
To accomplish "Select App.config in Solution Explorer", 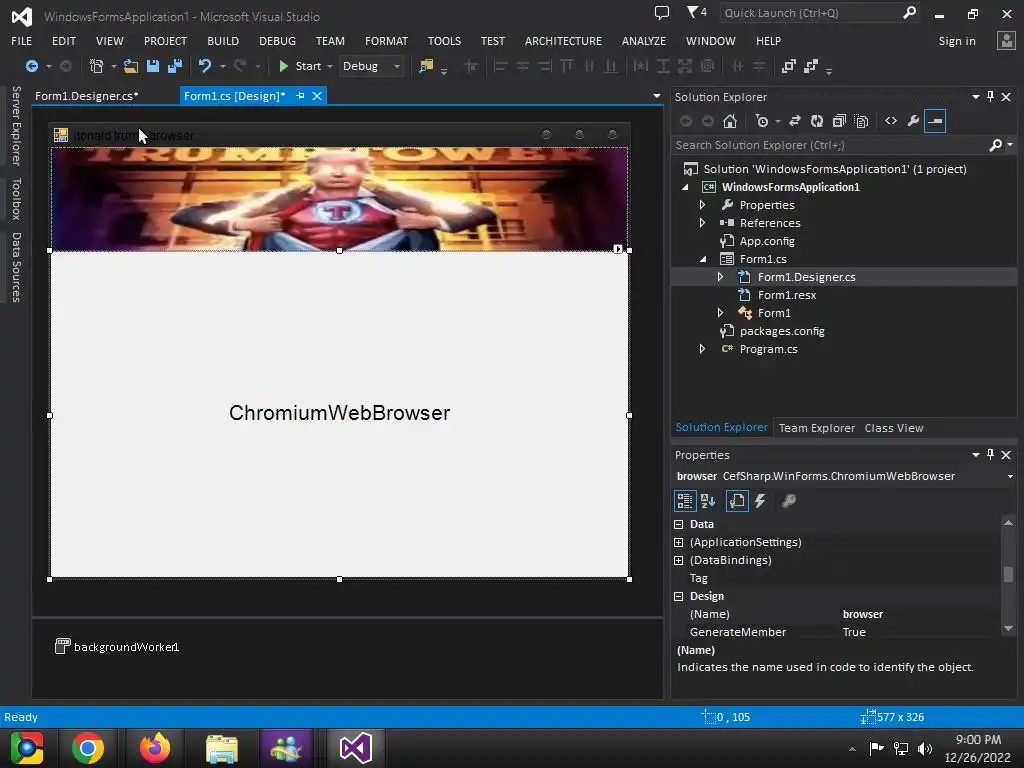I will 767,241.
